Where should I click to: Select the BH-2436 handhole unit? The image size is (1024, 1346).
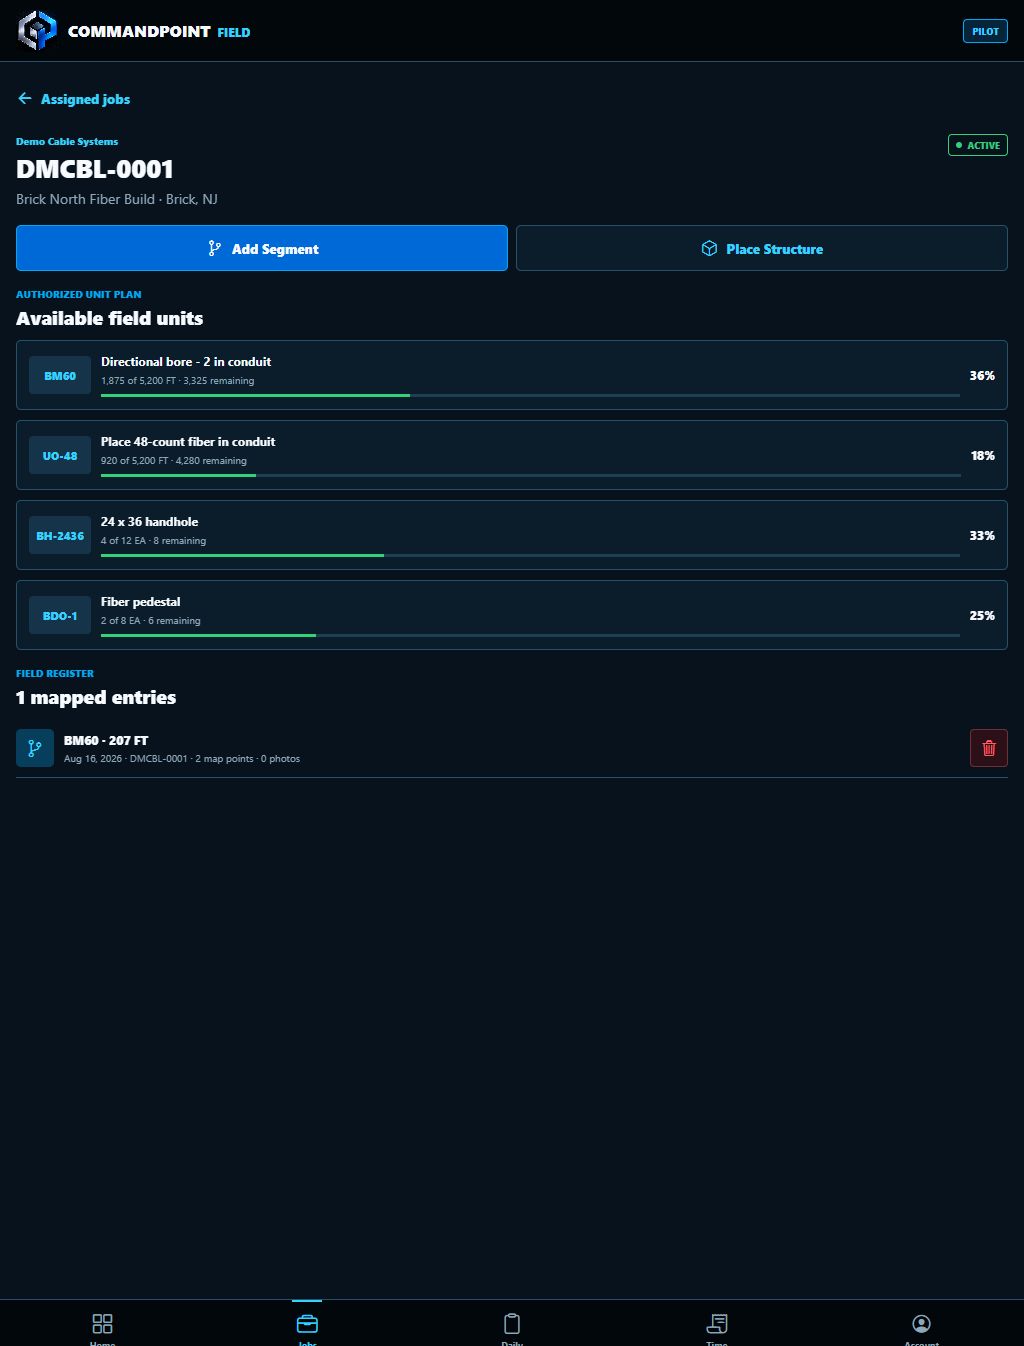pyautogui.click(x=512, y=535)
